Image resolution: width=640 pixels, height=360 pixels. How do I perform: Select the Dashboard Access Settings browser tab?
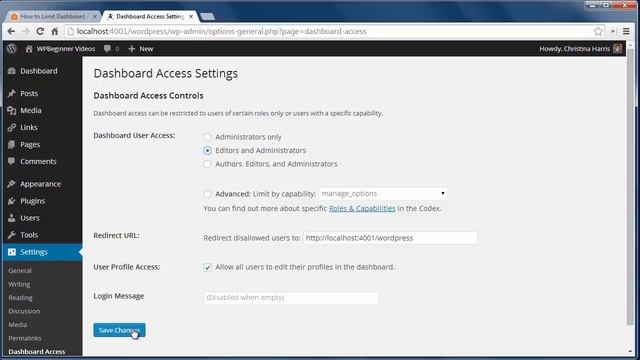pyautogui.click(x=149, y=16)
